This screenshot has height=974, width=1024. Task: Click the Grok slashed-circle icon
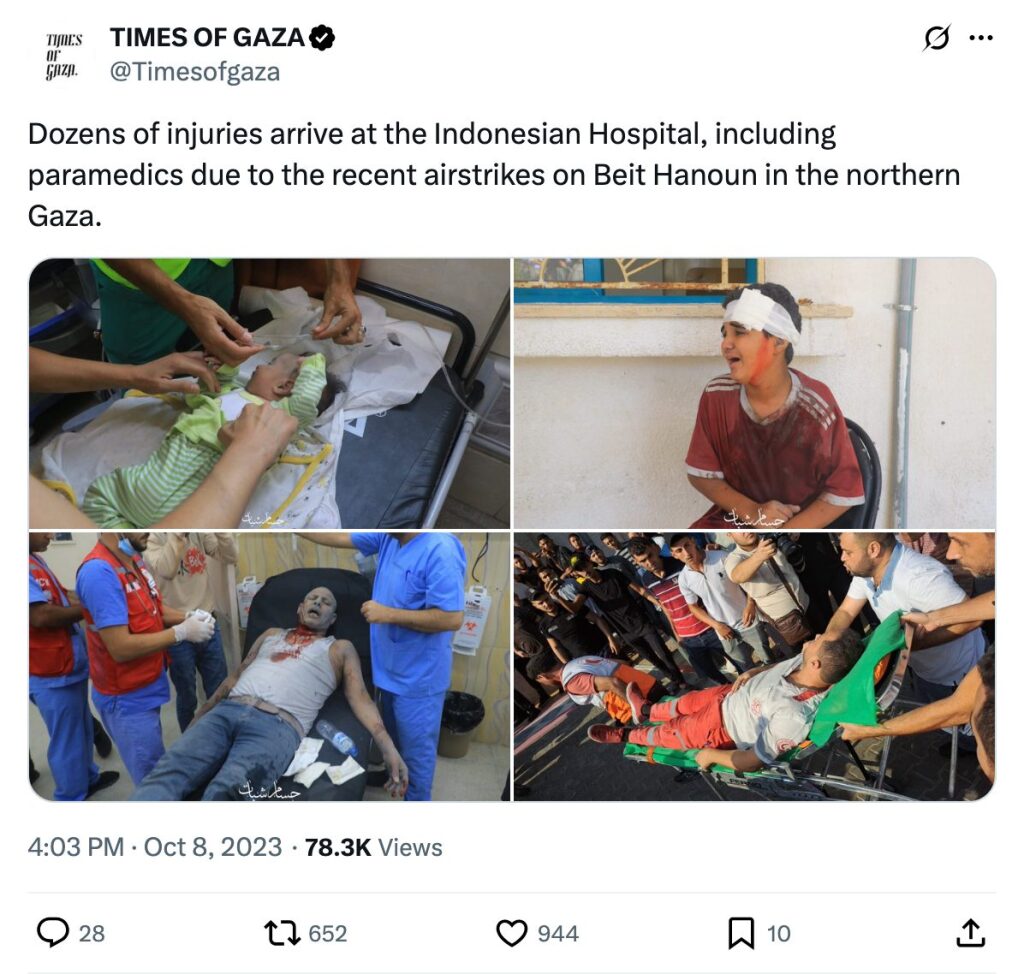pyautogui.click(x=936, y=38)
